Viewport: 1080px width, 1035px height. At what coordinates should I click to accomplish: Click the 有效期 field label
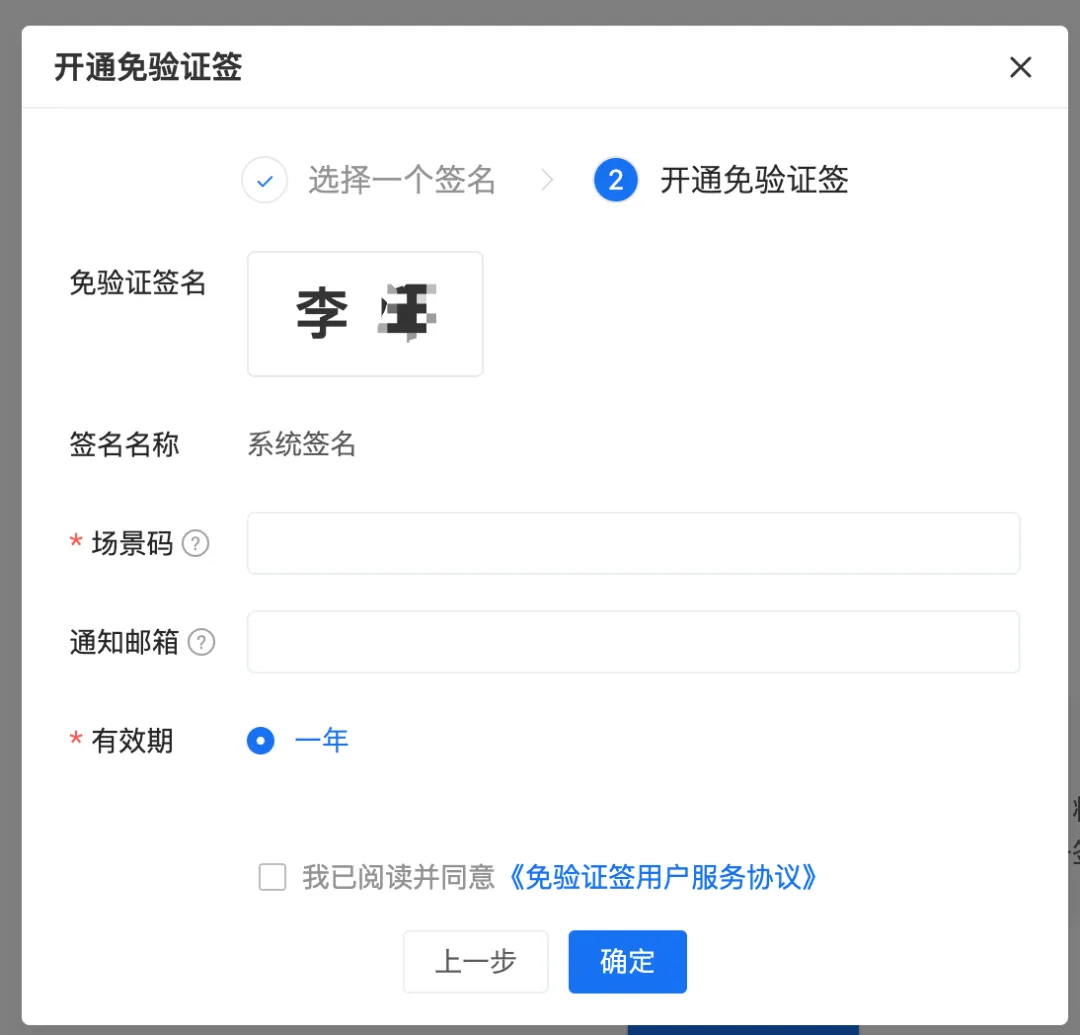pyautogui.click(x=132, y=741)
